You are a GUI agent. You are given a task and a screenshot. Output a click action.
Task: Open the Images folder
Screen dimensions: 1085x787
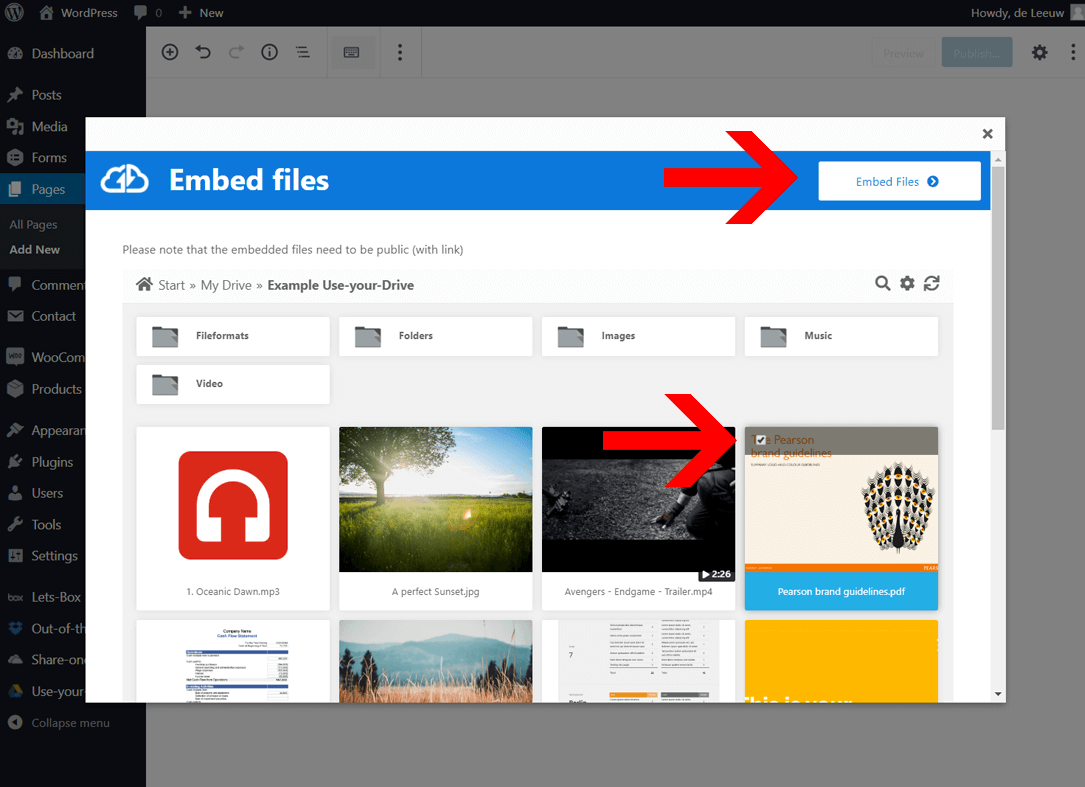coord(638,336)
